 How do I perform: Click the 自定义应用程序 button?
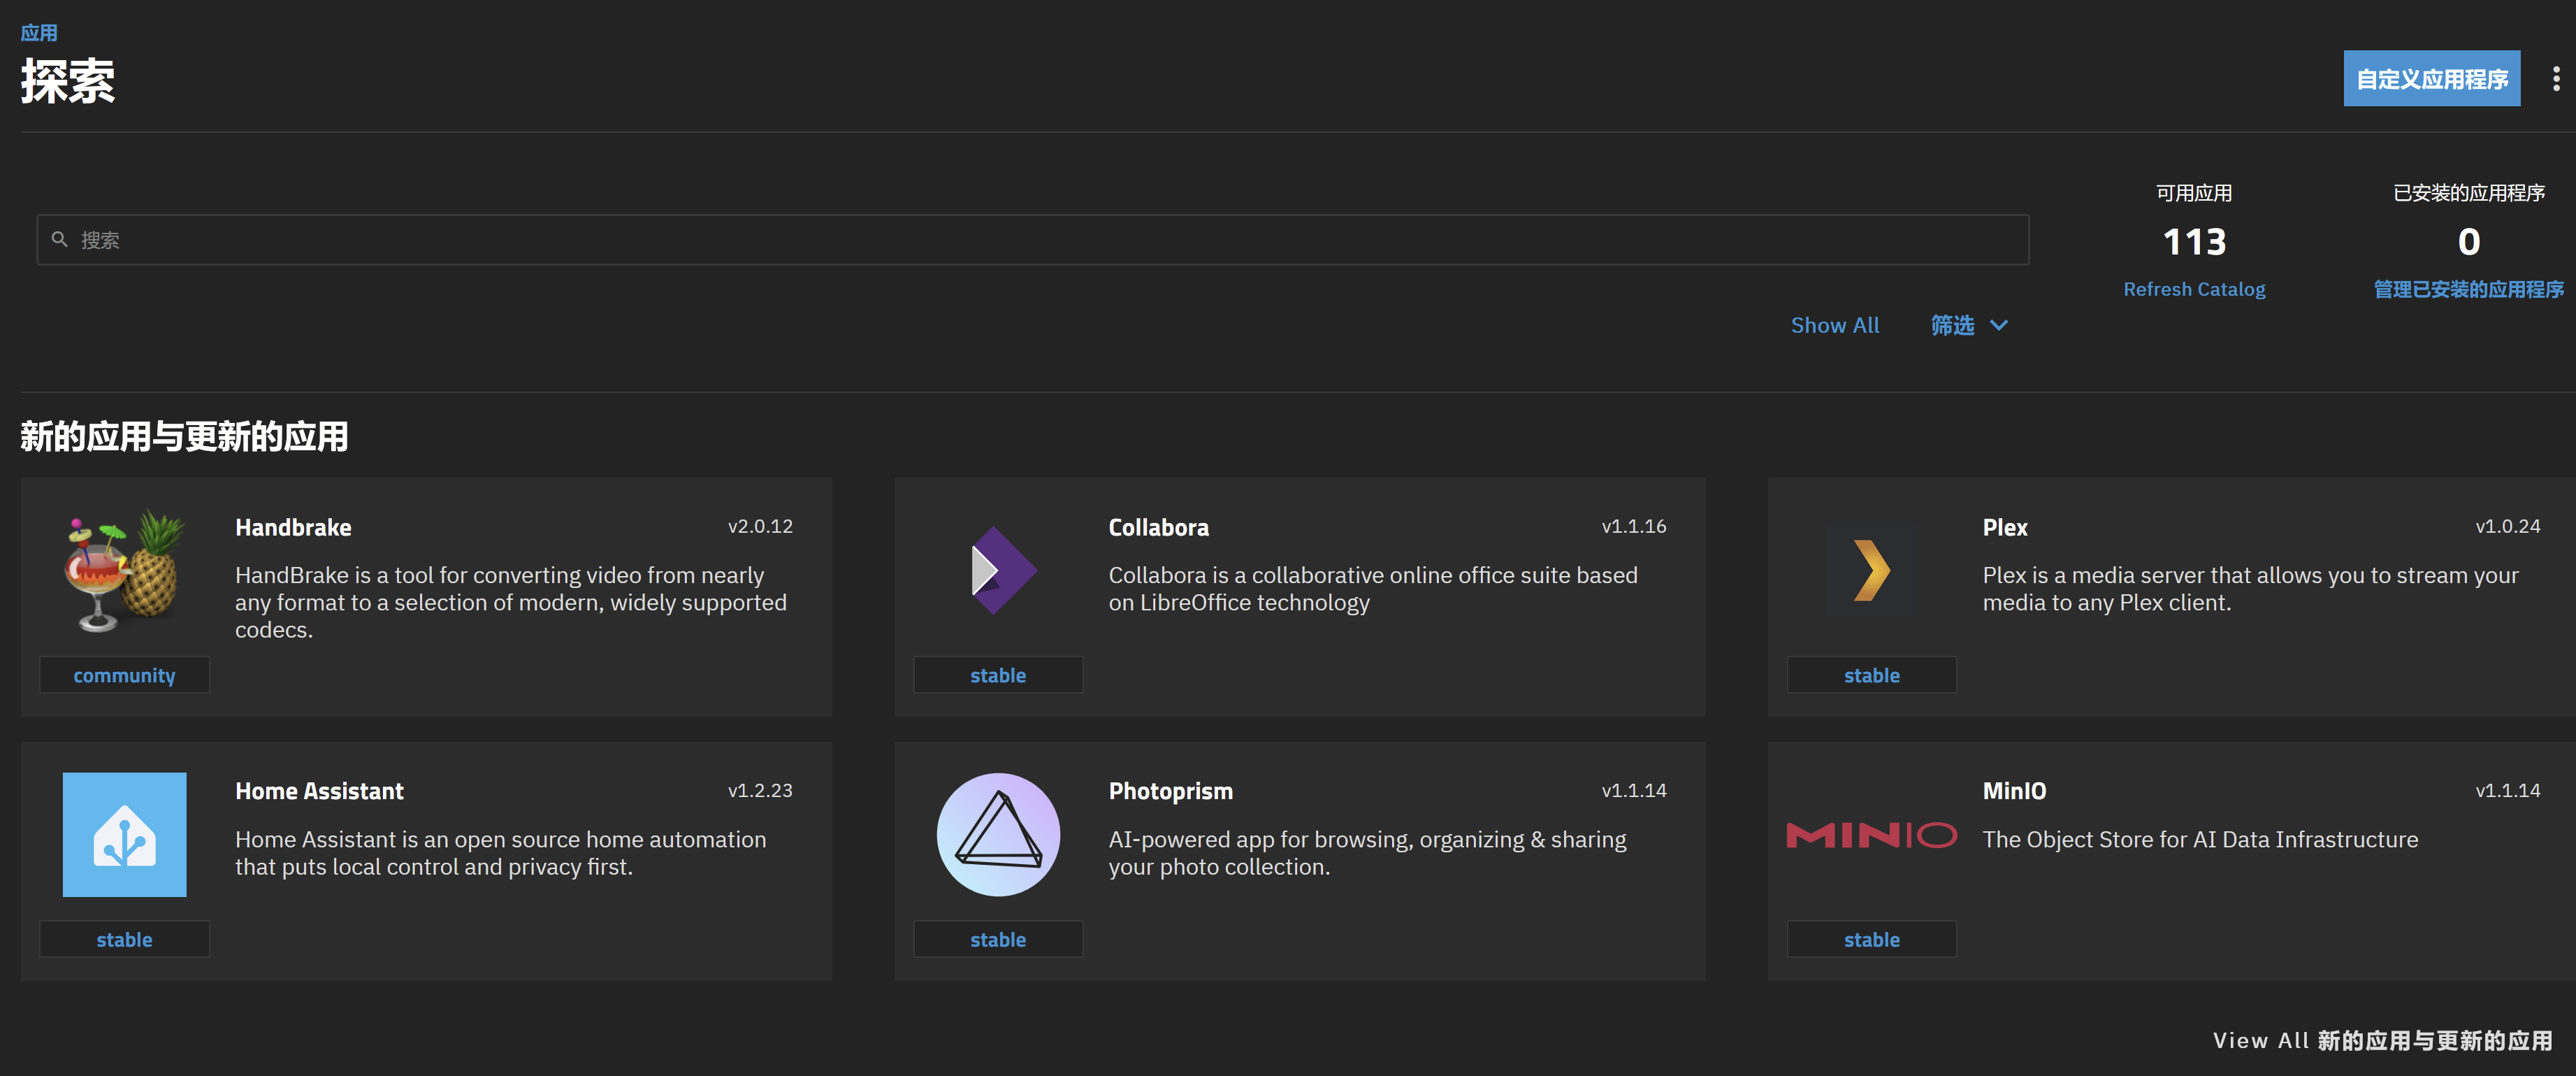click(x=2431, y=78)
